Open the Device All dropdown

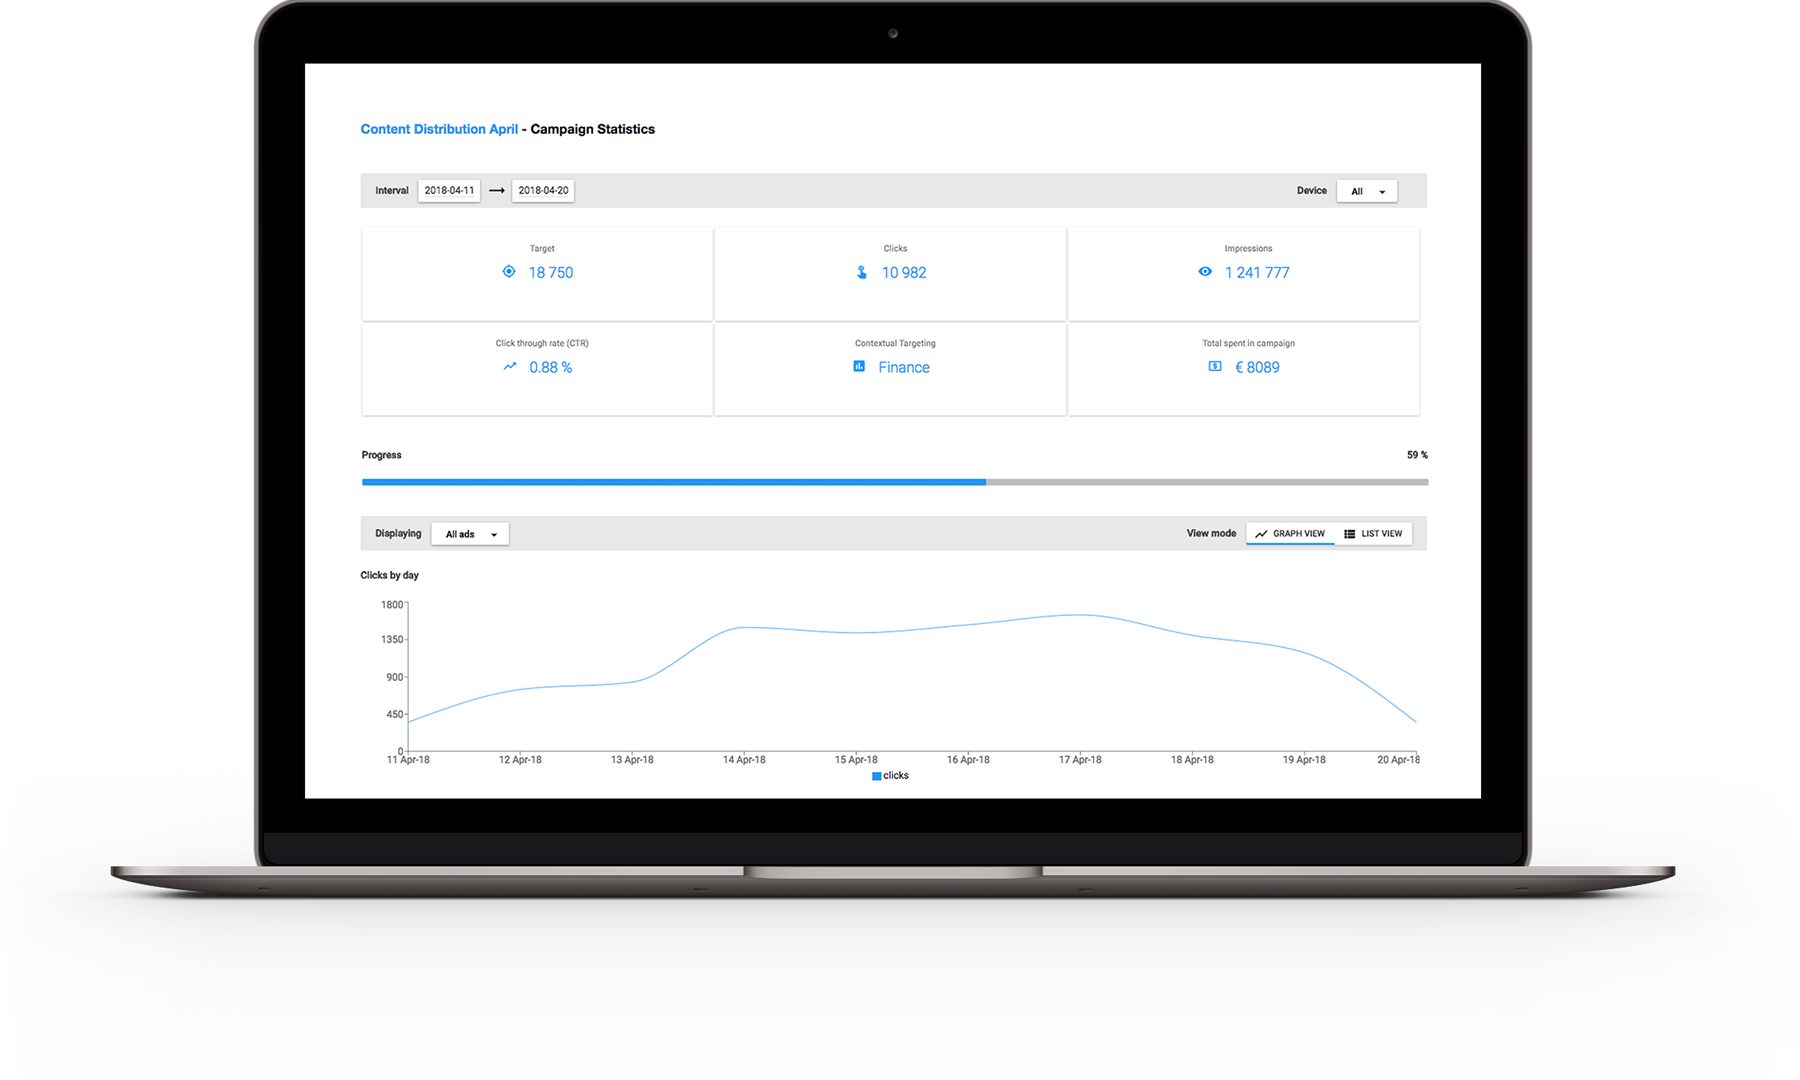pyautogui.click(x=1367, y=191)
